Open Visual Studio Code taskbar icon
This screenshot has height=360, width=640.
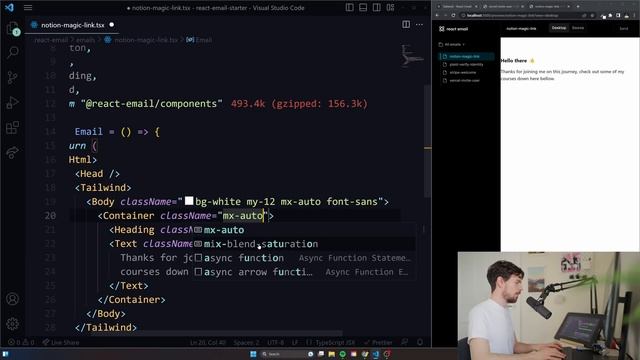coord(376,354)
